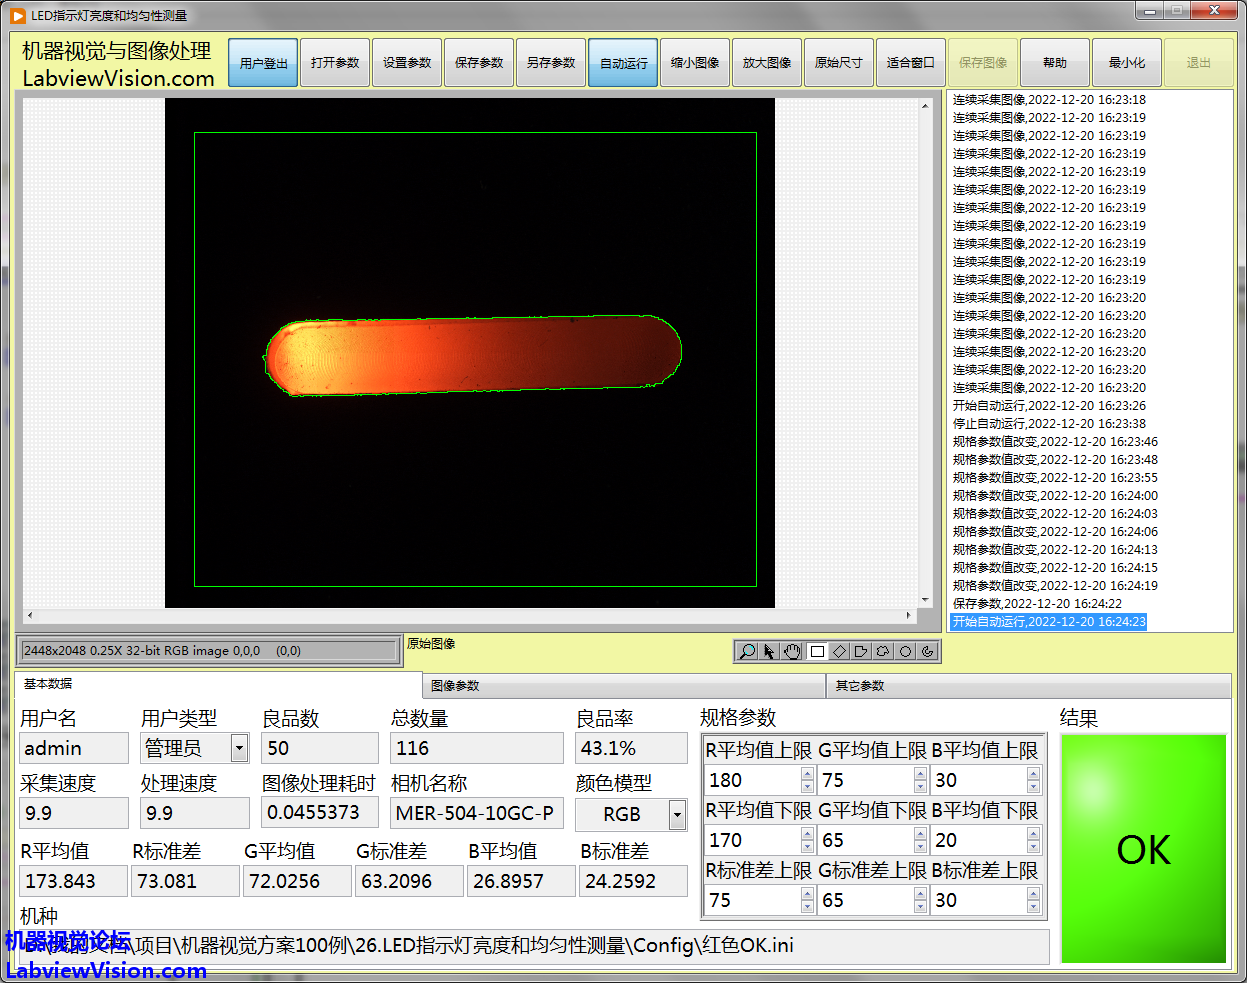Click the 相机名称 value MER-504-10GC-P
The width and height of the screenshot is (1247, 983).
click(477, 813)
